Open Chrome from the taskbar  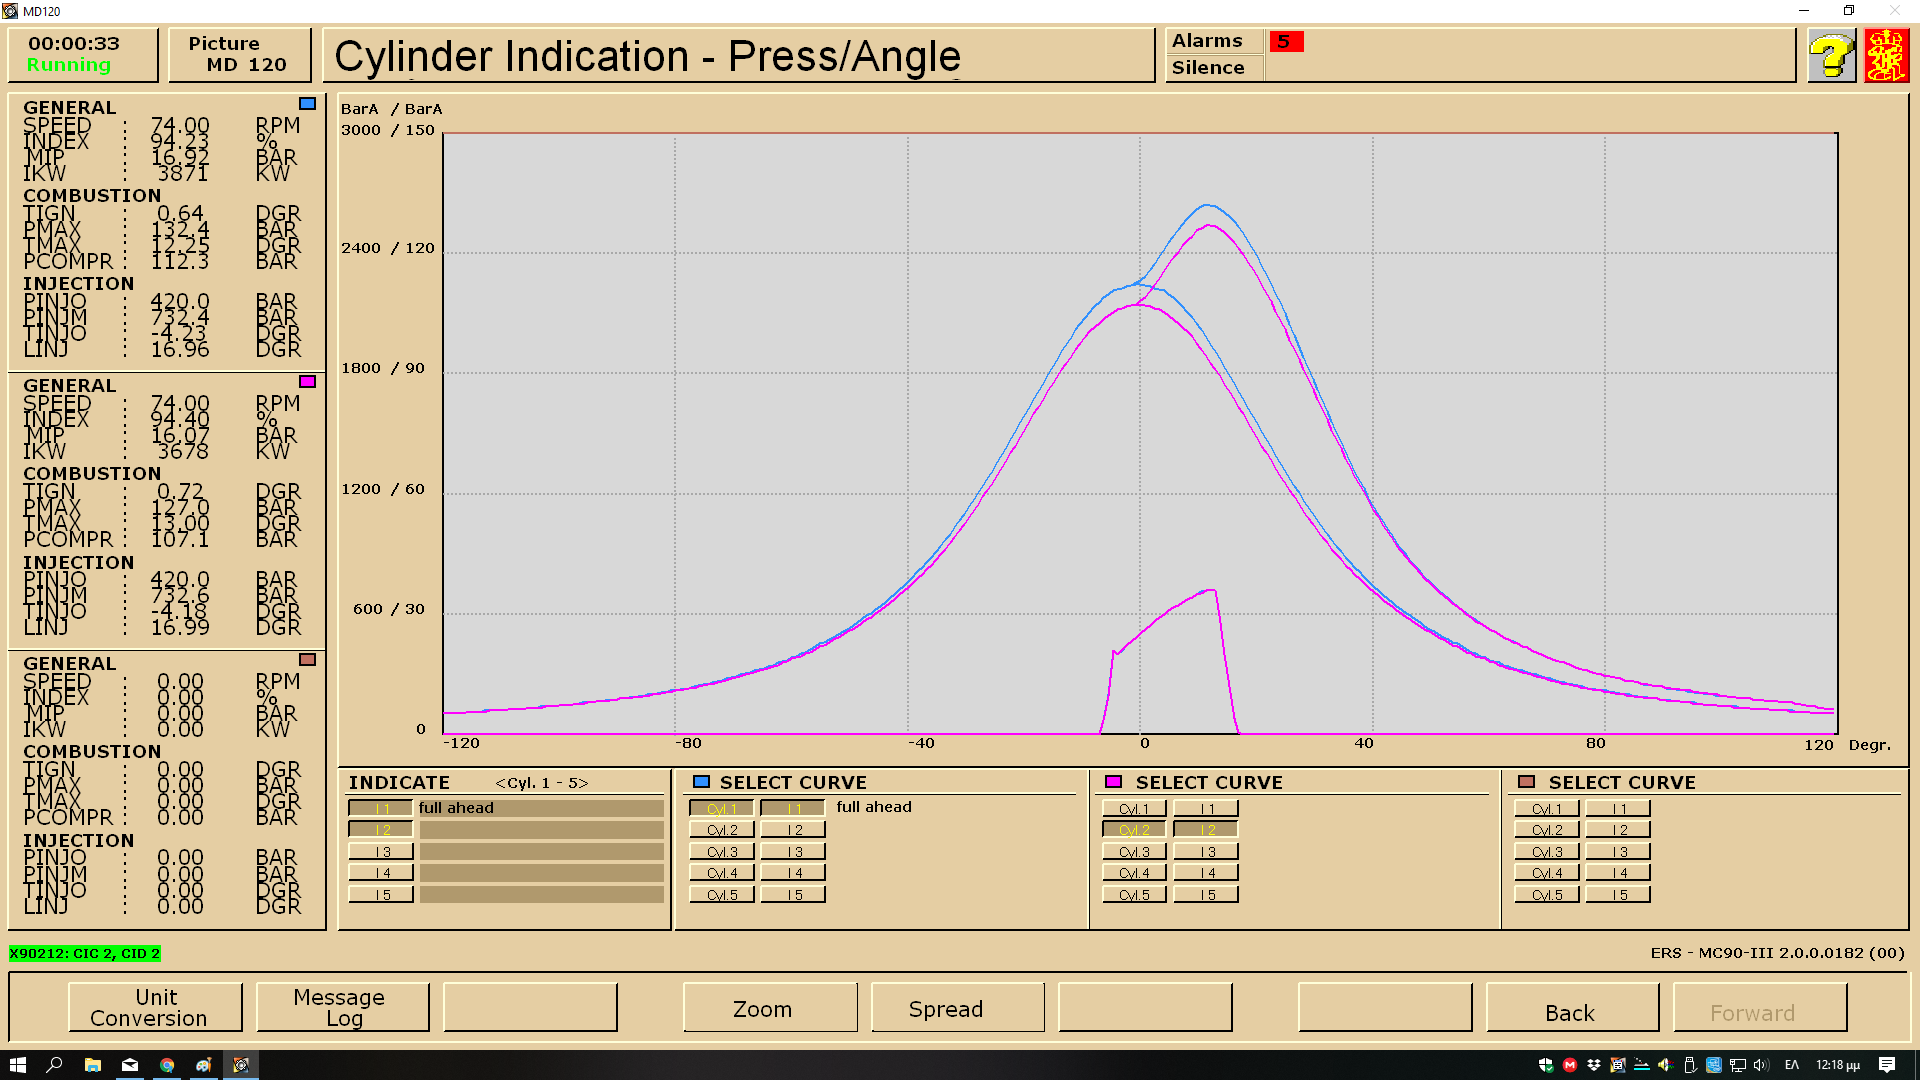coord(167,1065)
